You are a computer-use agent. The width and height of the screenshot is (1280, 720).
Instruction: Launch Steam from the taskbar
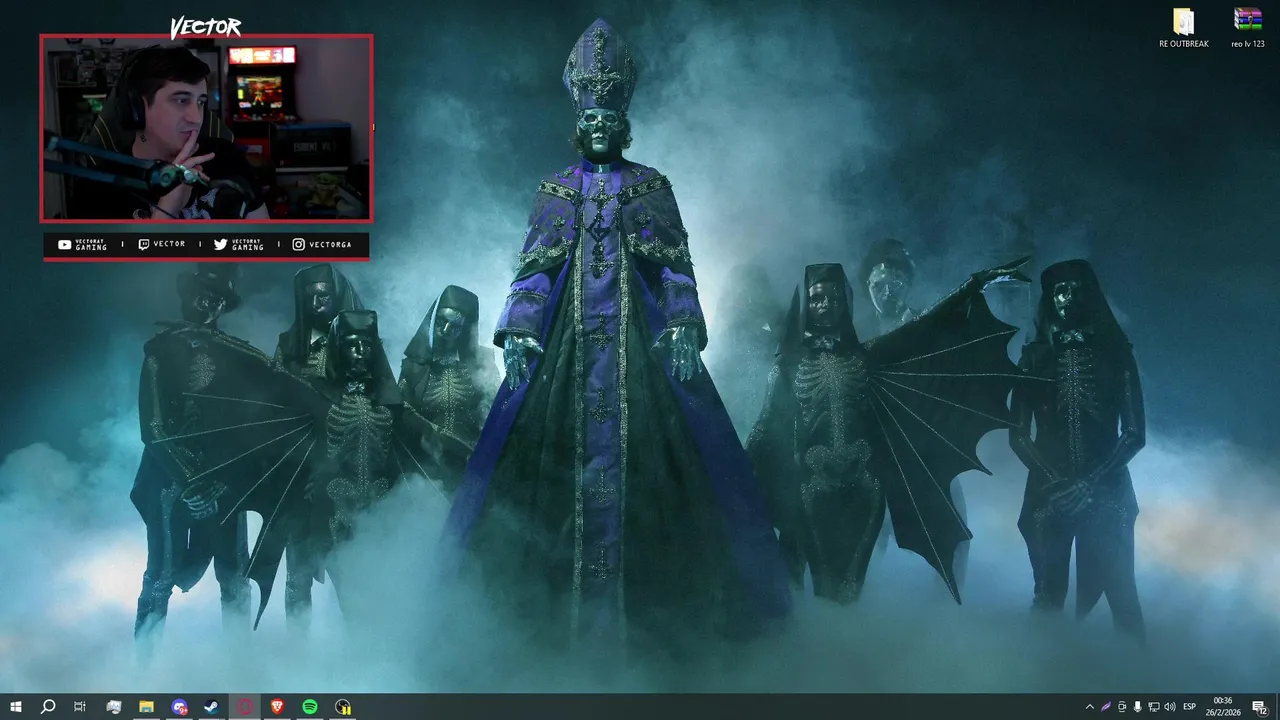coord(211,707)
